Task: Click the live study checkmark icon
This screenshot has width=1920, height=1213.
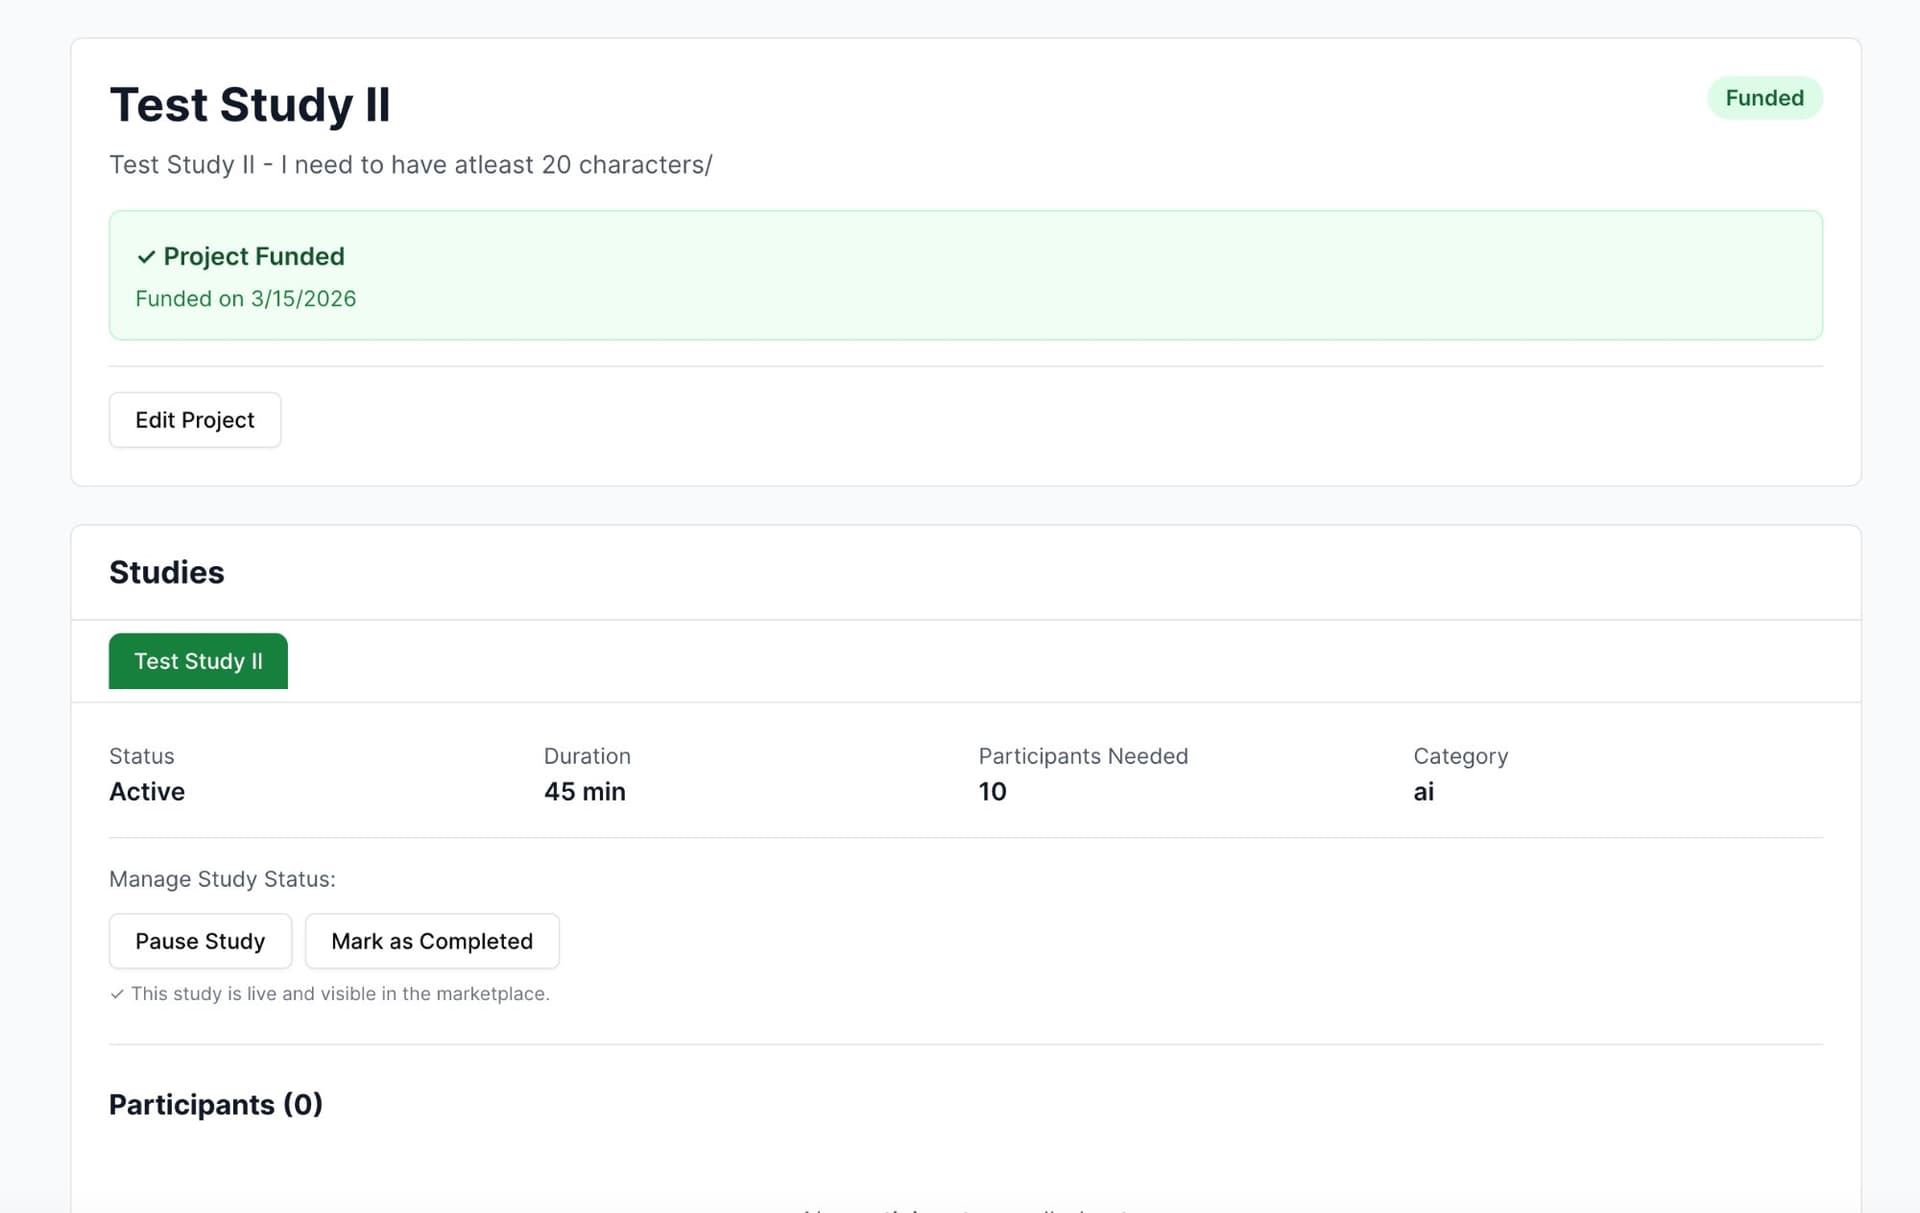Action: (117, 994)
